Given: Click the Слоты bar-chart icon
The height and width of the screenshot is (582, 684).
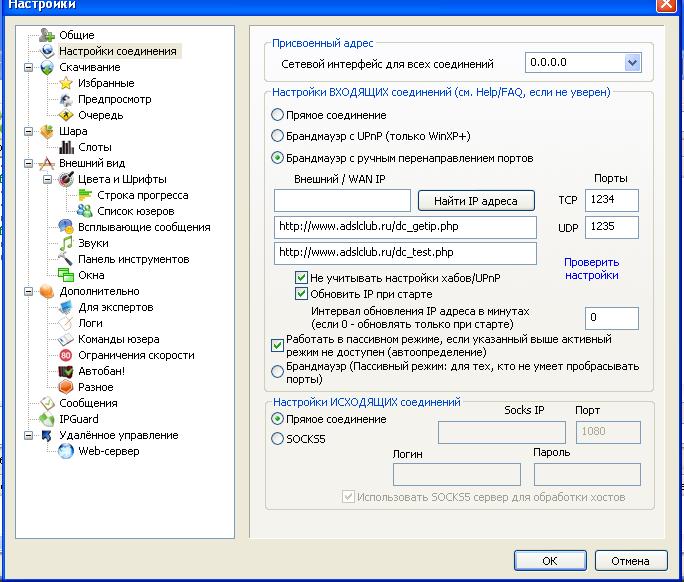Looking at the screenshot, I should (66, 147).
